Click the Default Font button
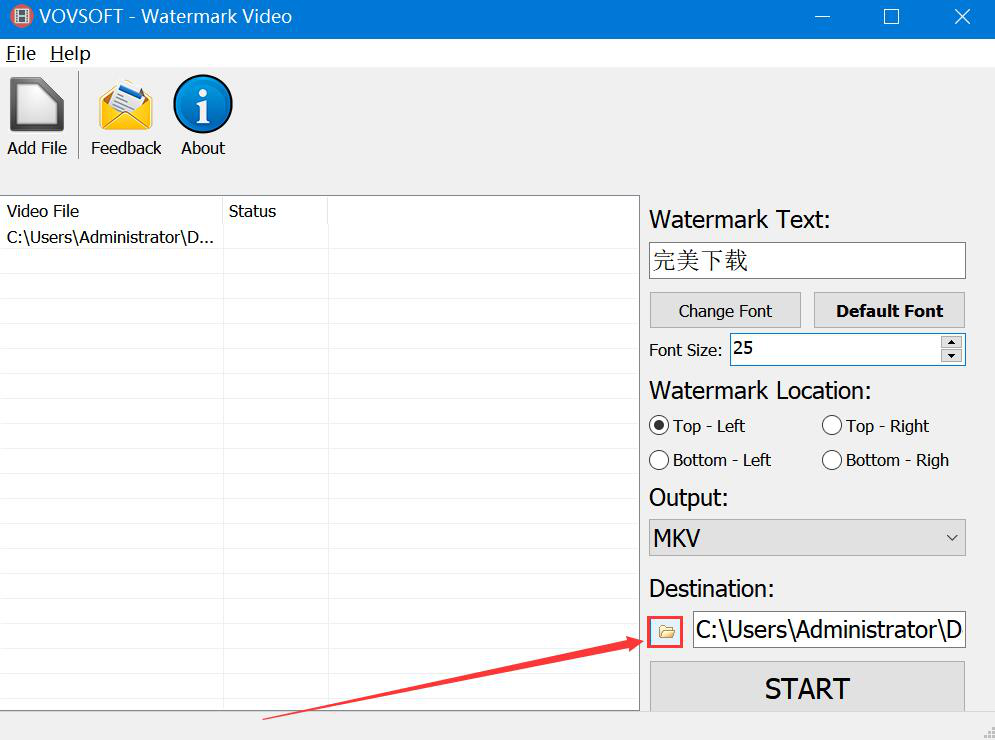This screenshot has height=740, width=995. [889, 310]
